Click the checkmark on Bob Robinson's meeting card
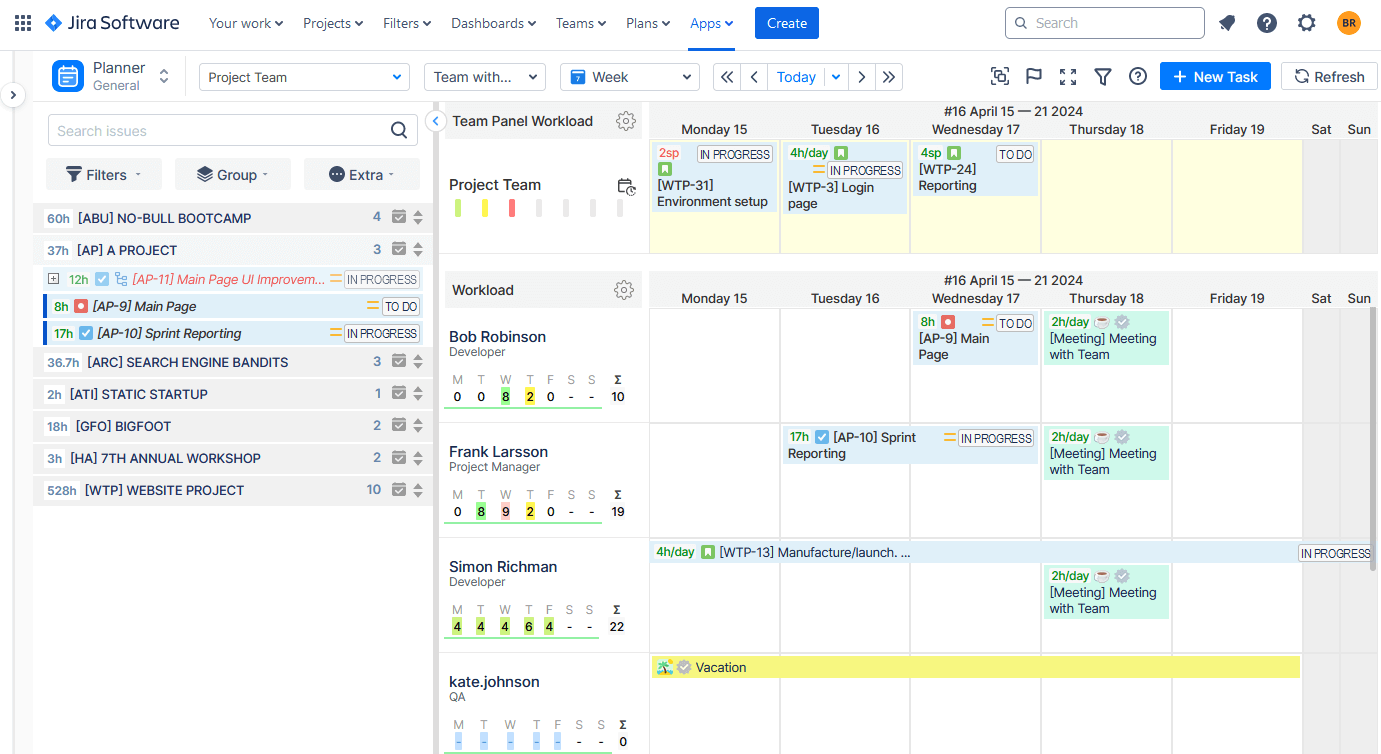The height and width of the screenshot is (754, 1381). 1122,322
